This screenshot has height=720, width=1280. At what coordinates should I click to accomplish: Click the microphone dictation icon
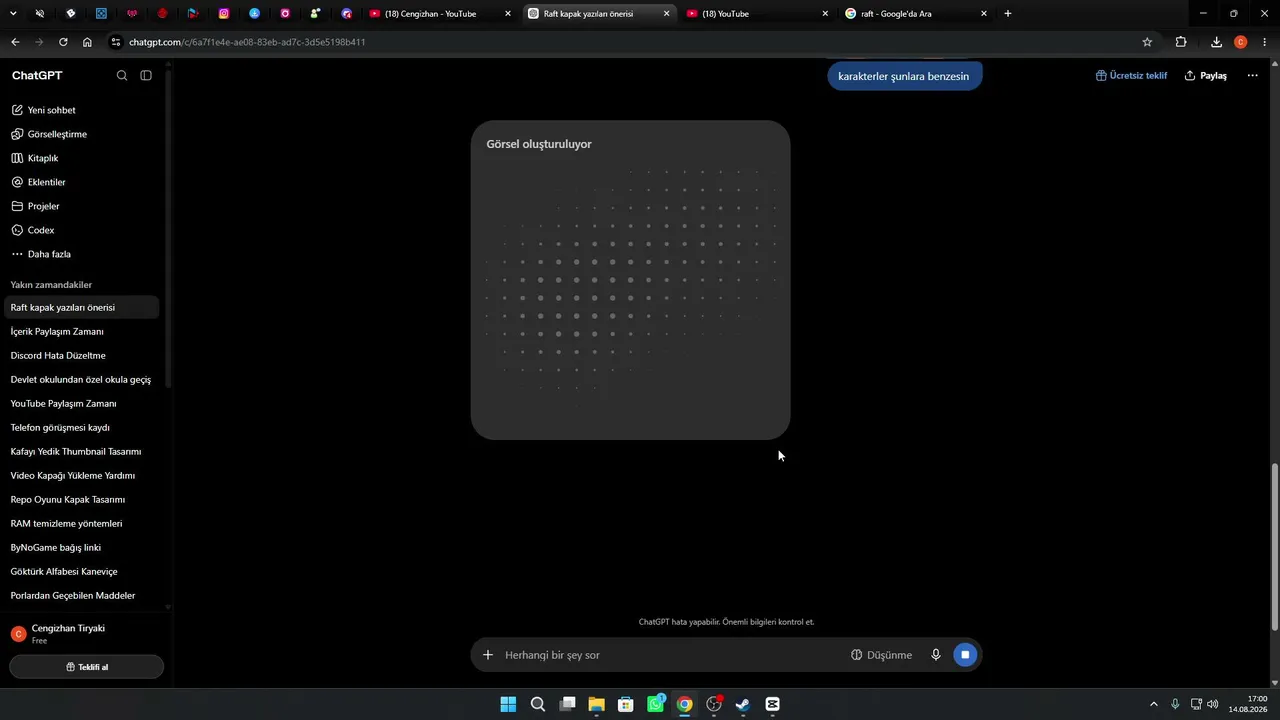coord(936,655)
